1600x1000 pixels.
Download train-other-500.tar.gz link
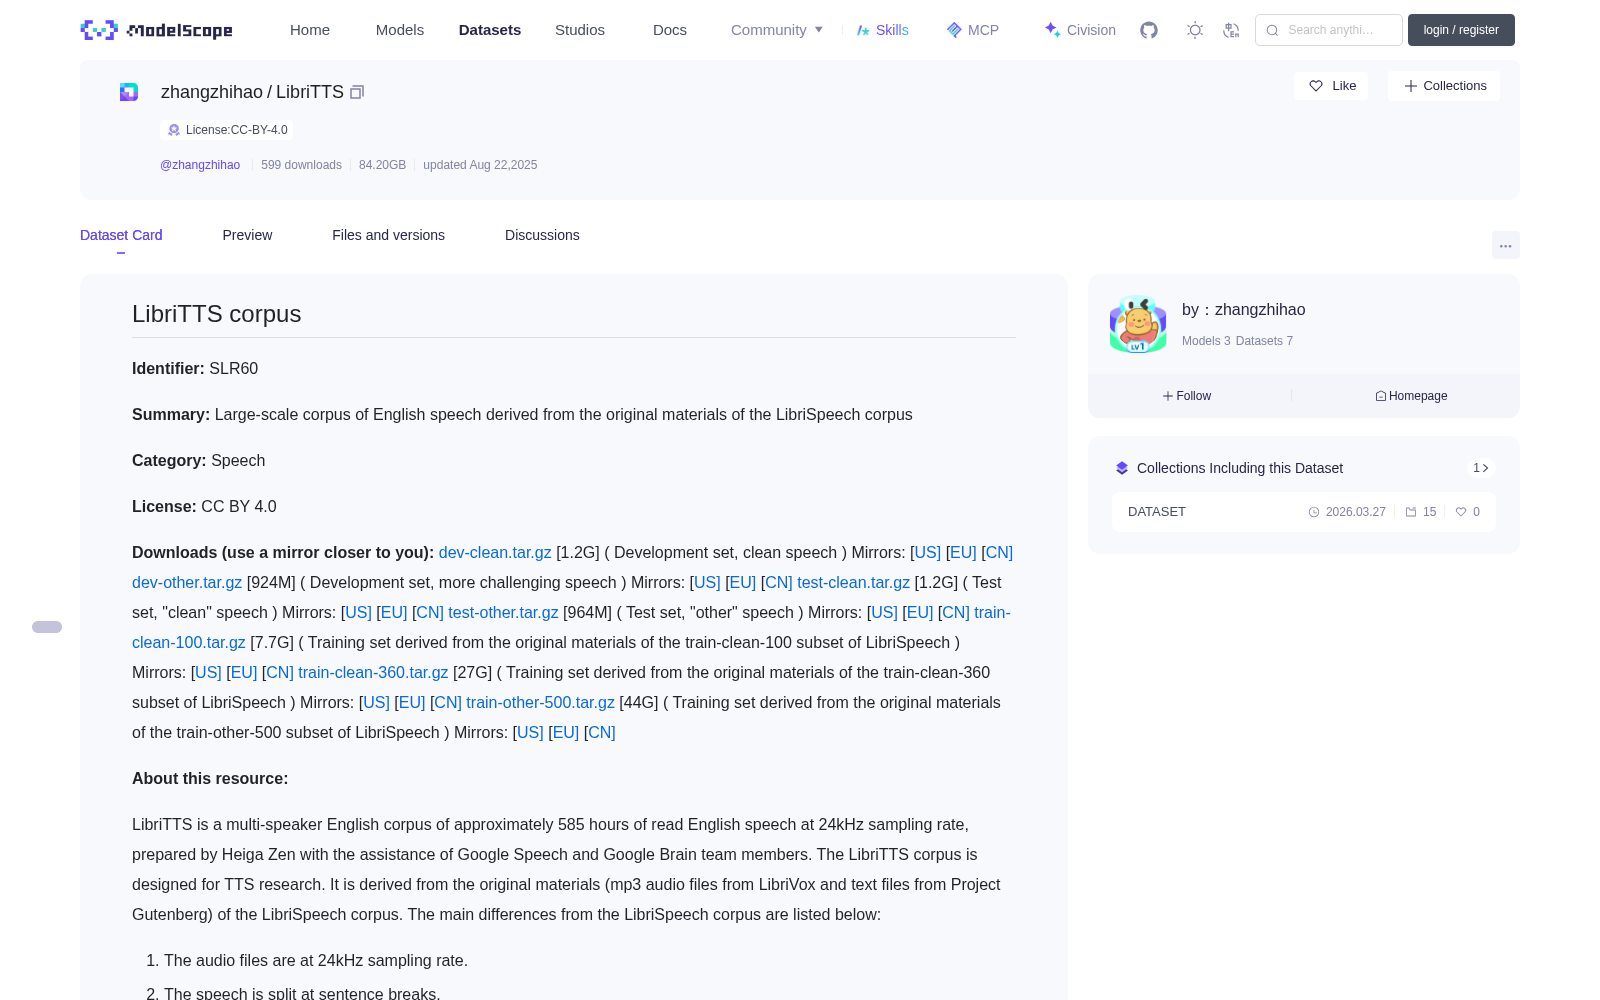pyautogui.click(x=540, y=703)
